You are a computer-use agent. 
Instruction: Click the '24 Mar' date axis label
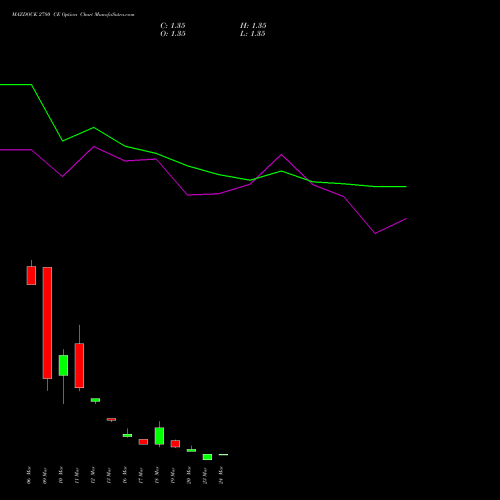pyautogui.click(x=221, y=475)
